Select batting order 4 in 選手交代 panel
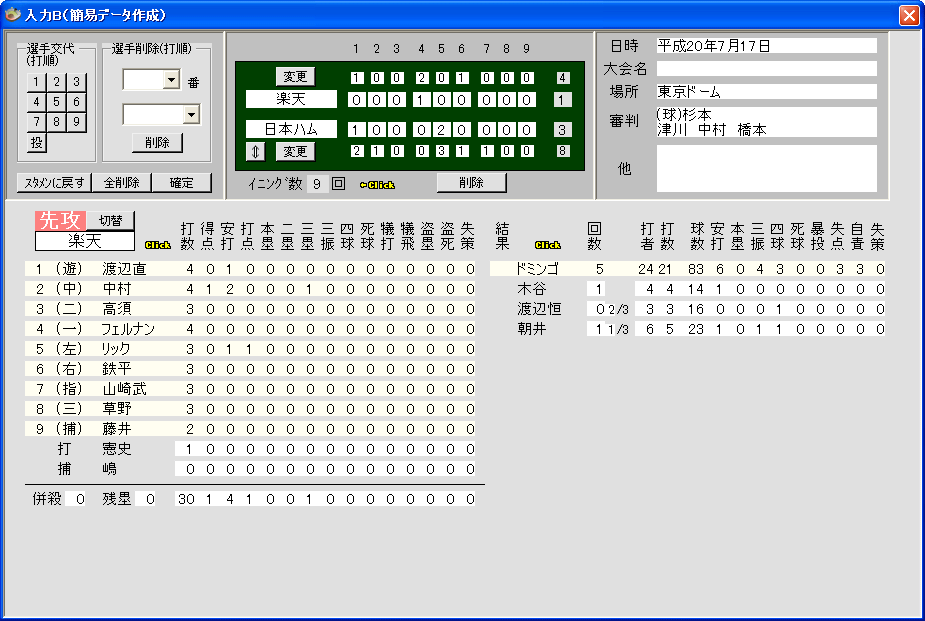Viewport: 925px width, 621px height. [x=37, y=102]
